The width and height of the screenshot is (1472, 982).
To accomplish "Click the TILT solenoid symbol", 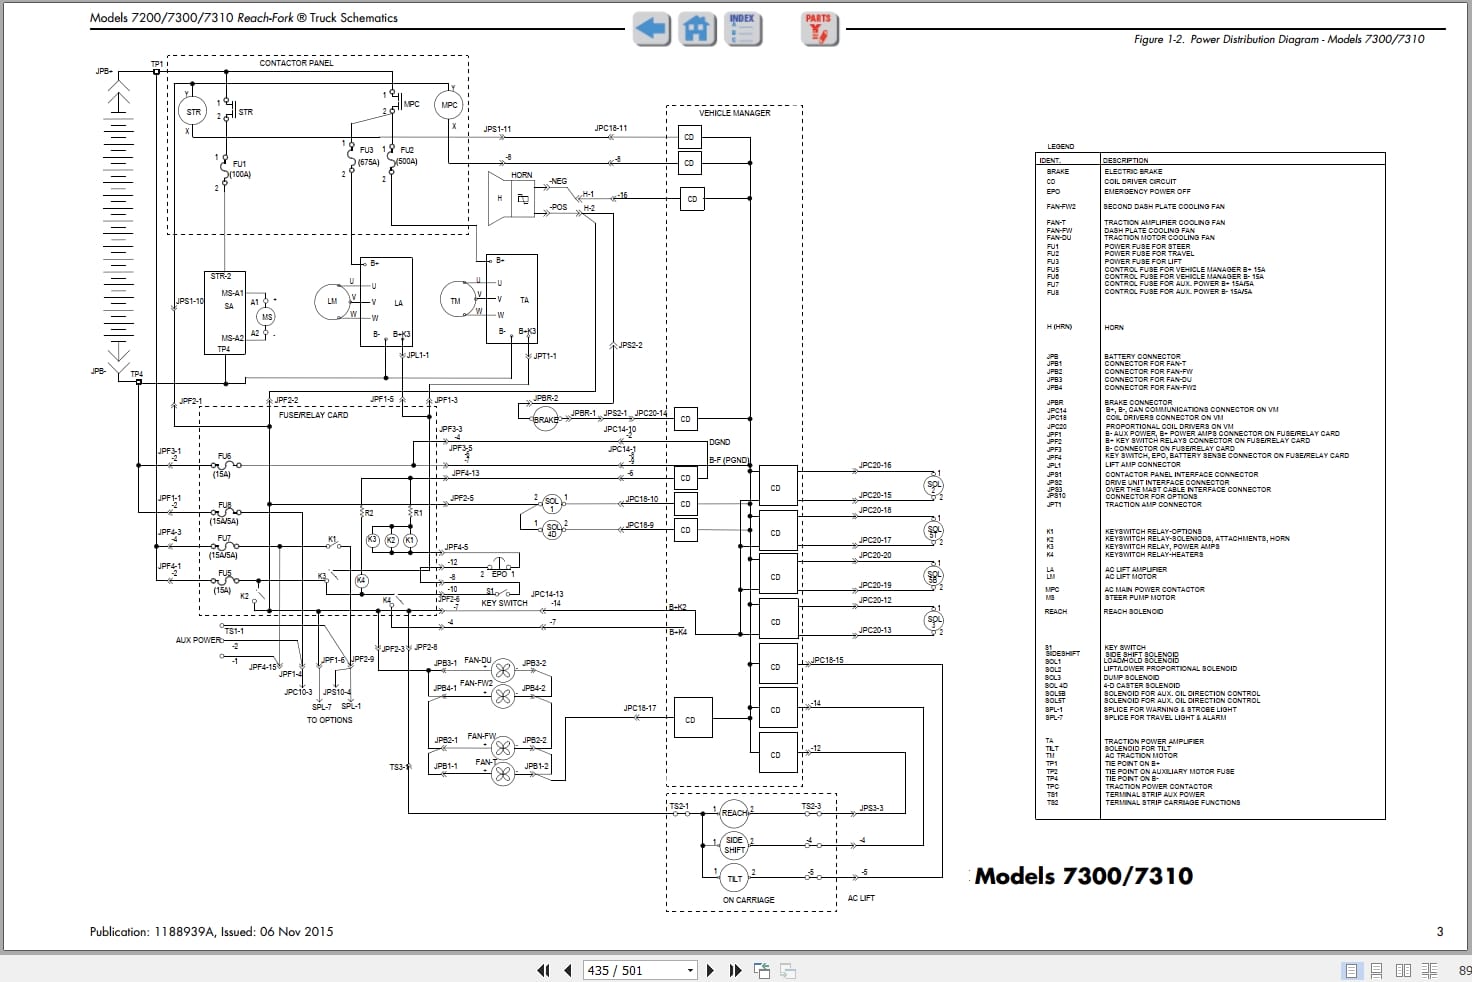I will click(x=734, y=879).
